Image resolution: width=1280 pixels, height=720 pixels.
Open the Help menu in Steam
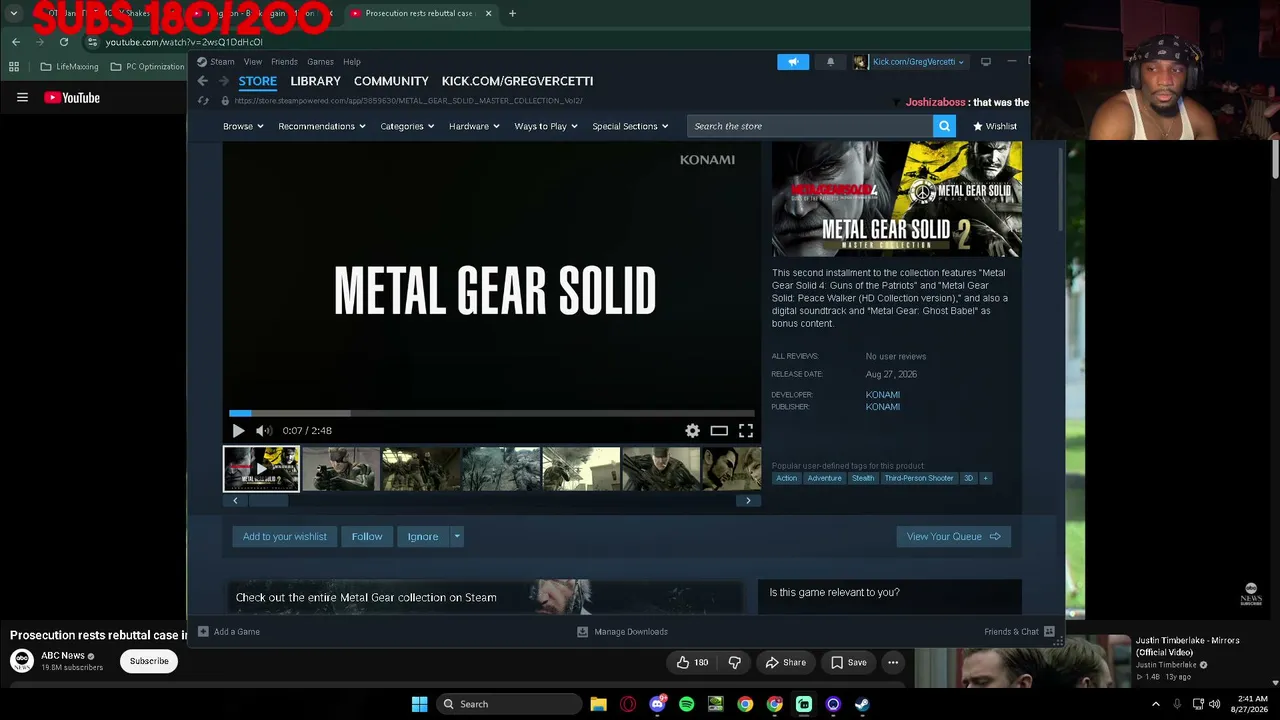352,62
